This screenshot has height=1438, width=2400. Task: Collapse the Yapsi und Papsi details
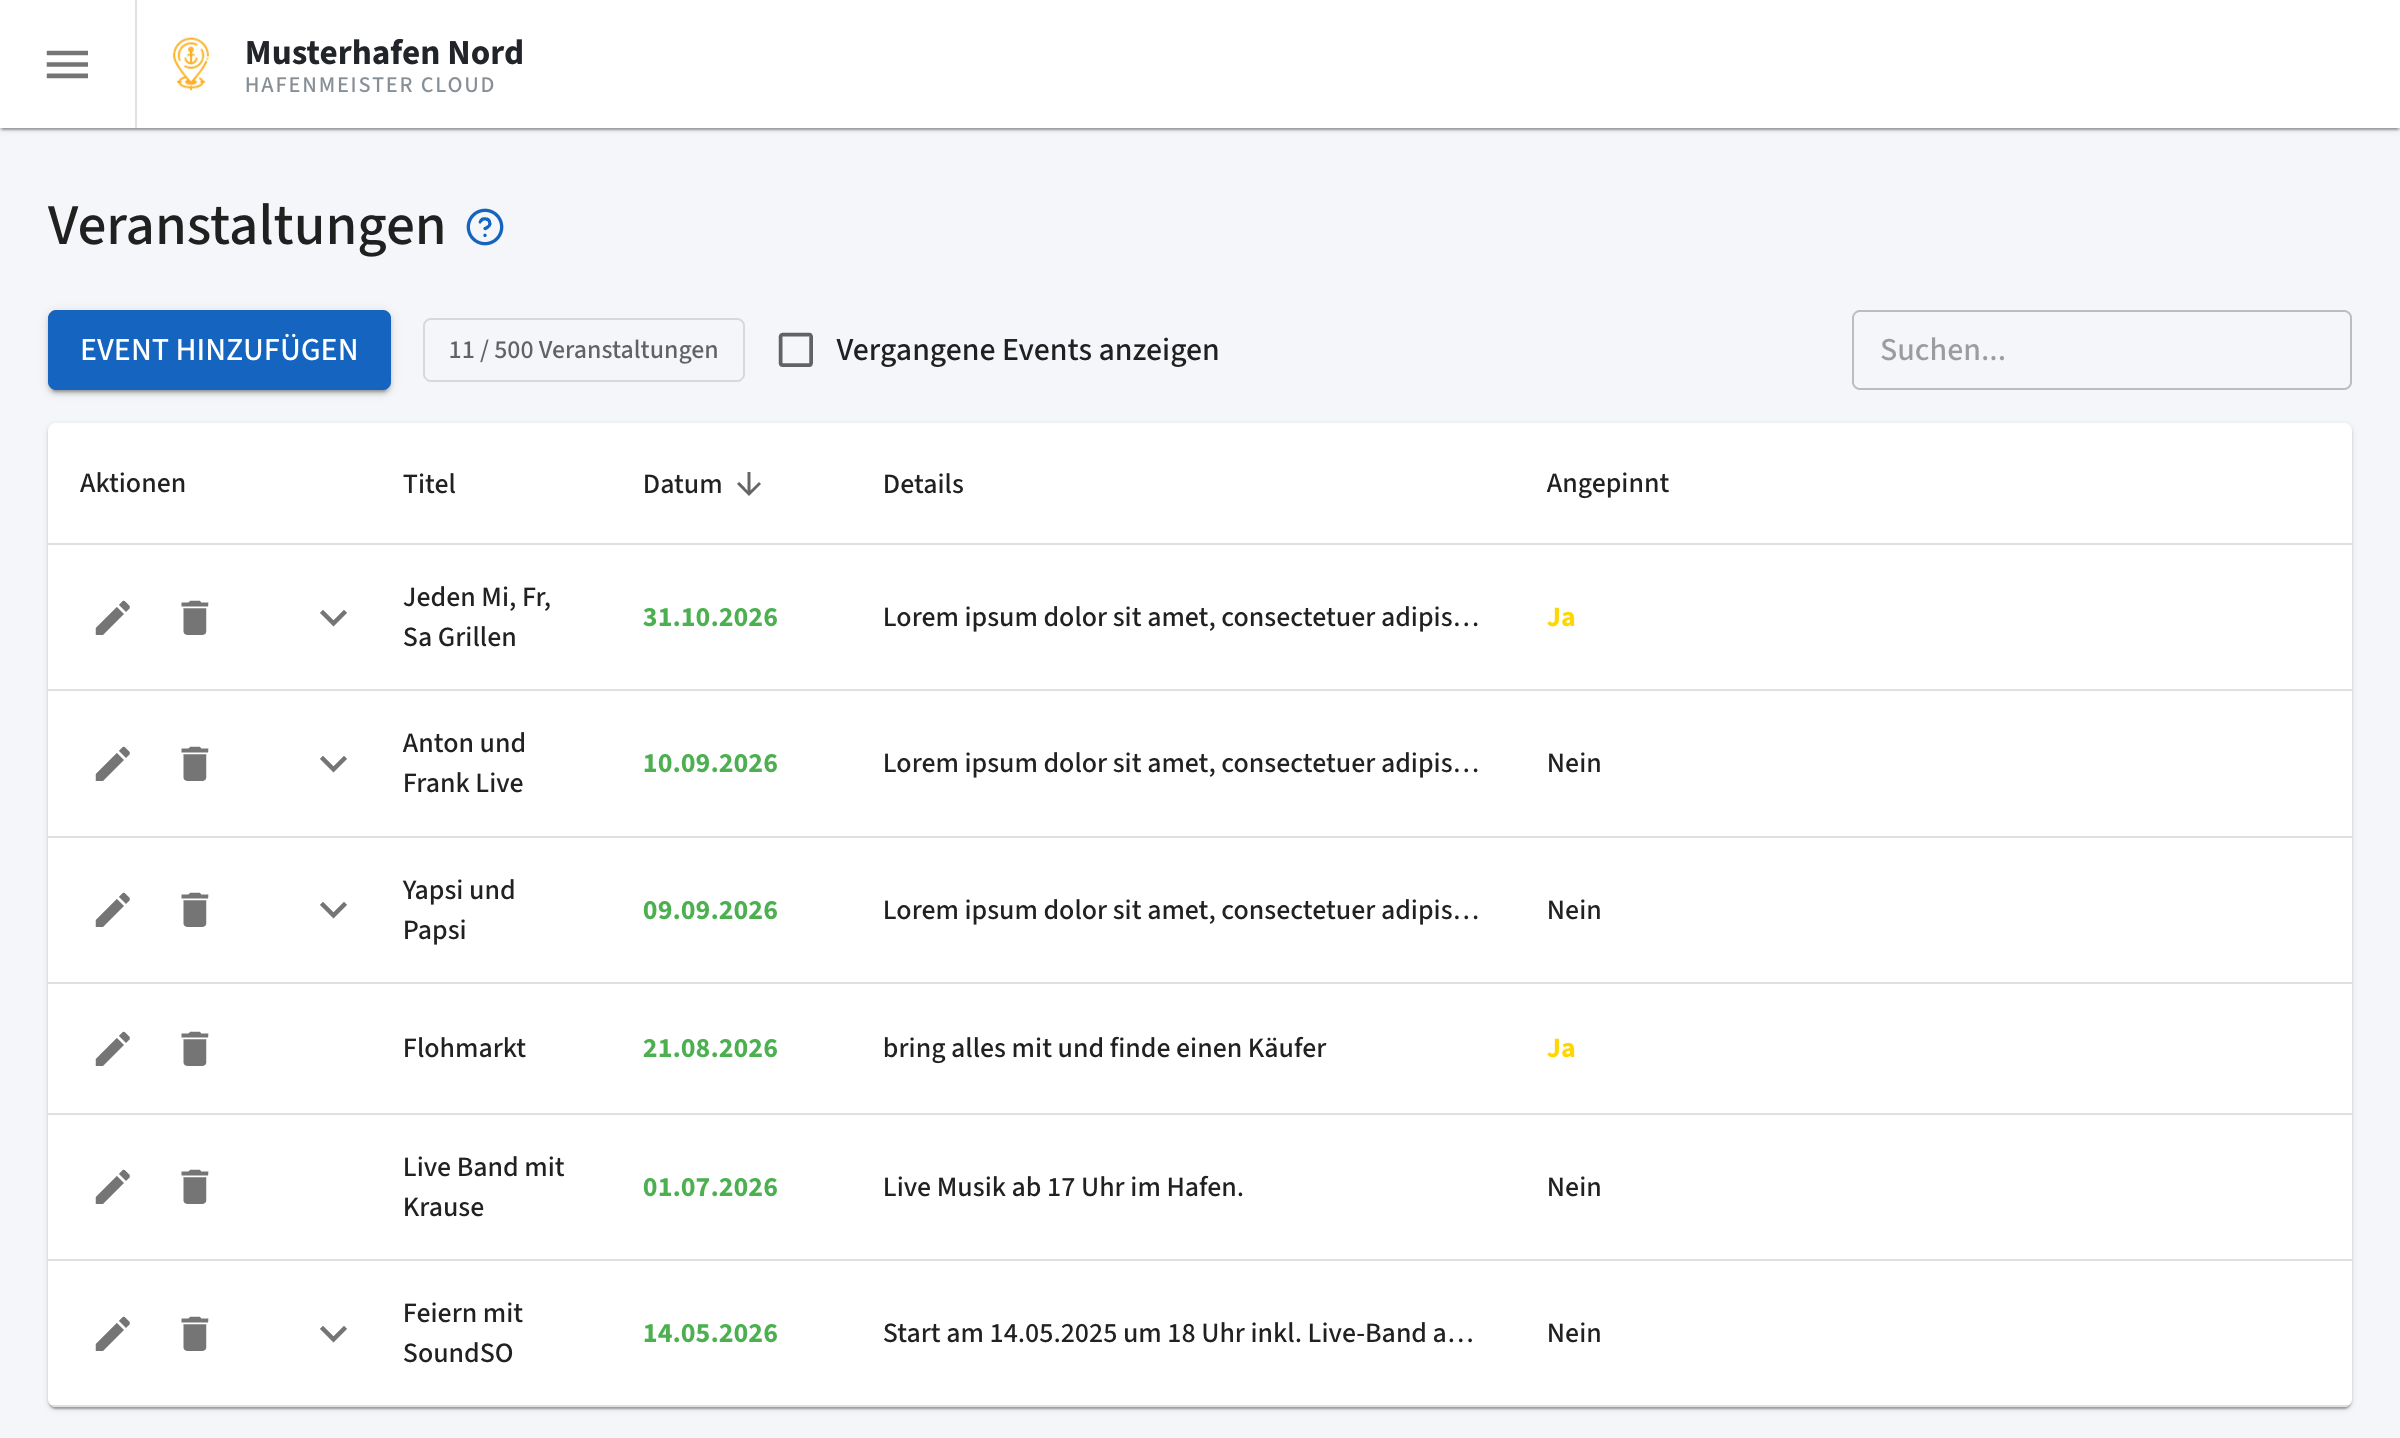tap(334, 909)
